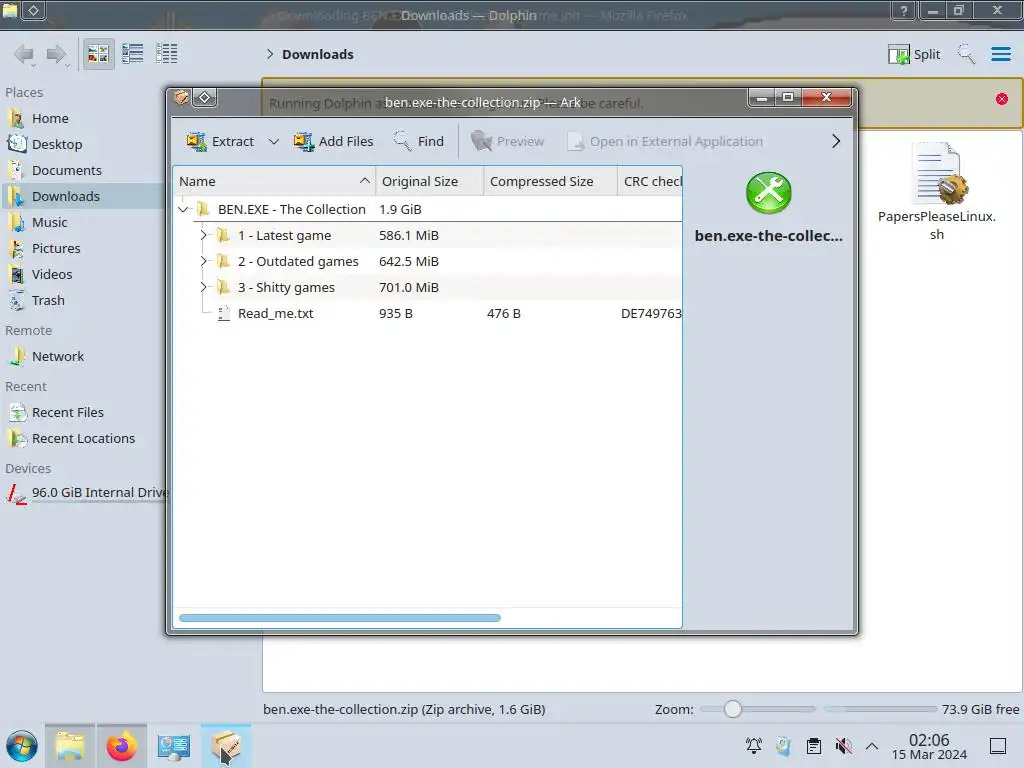The image size is (1024, 768).
Task: Click Add Files in the Ark toolbar
Action: point(333,142)
